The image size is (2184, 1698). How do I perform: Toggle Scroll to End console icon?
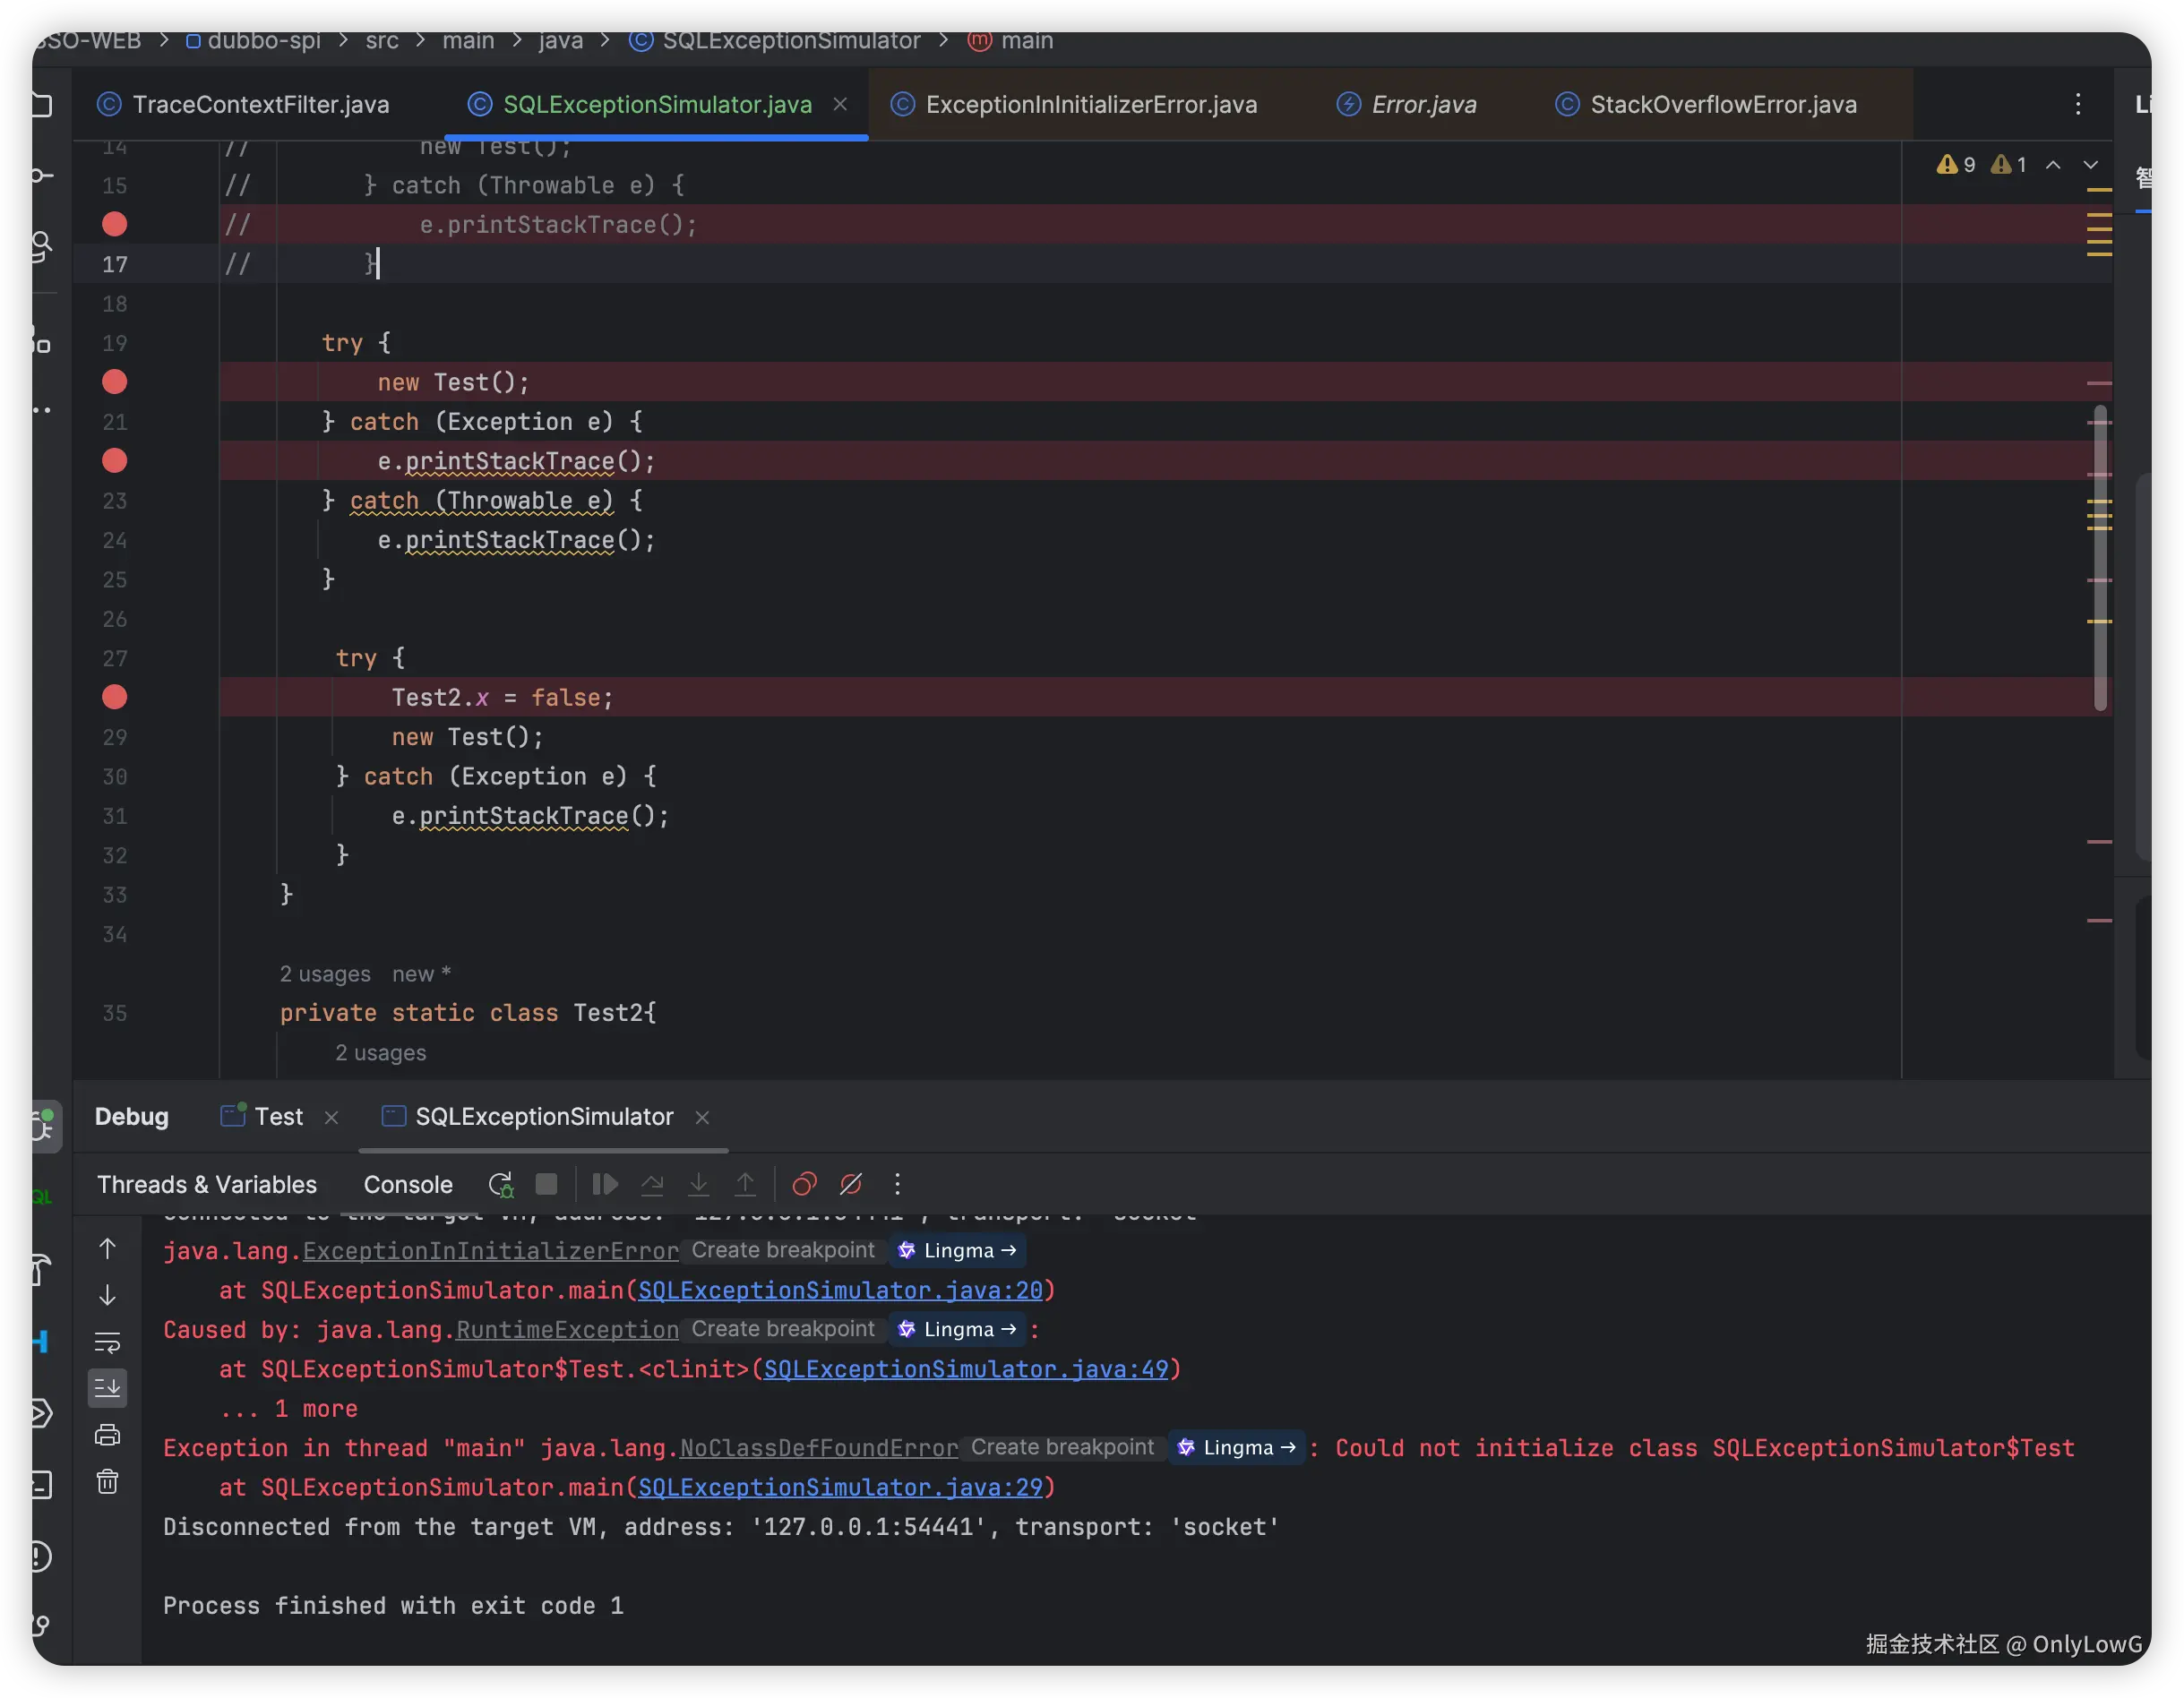point(107,1388)
